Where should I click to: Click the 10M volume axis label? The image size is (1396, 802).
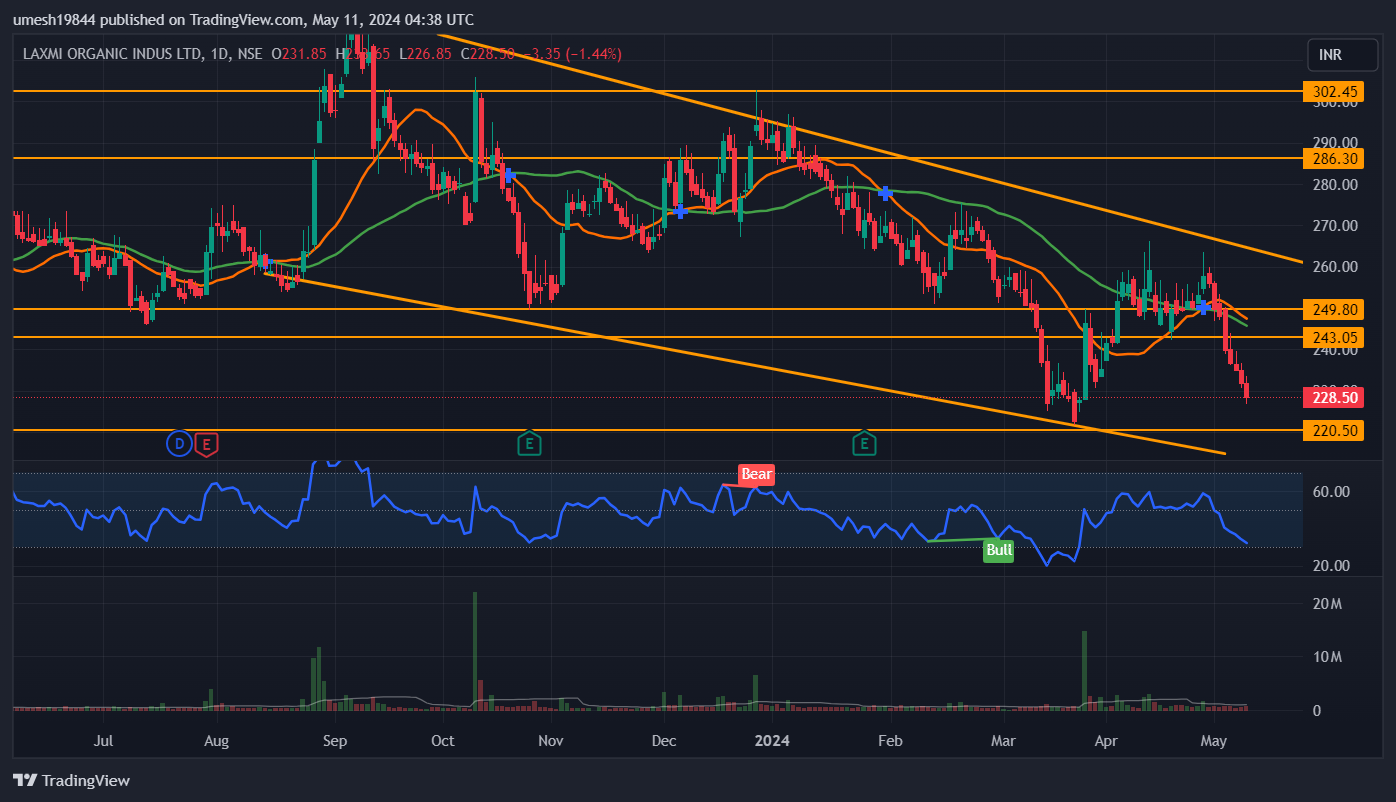click(1329, 657)
